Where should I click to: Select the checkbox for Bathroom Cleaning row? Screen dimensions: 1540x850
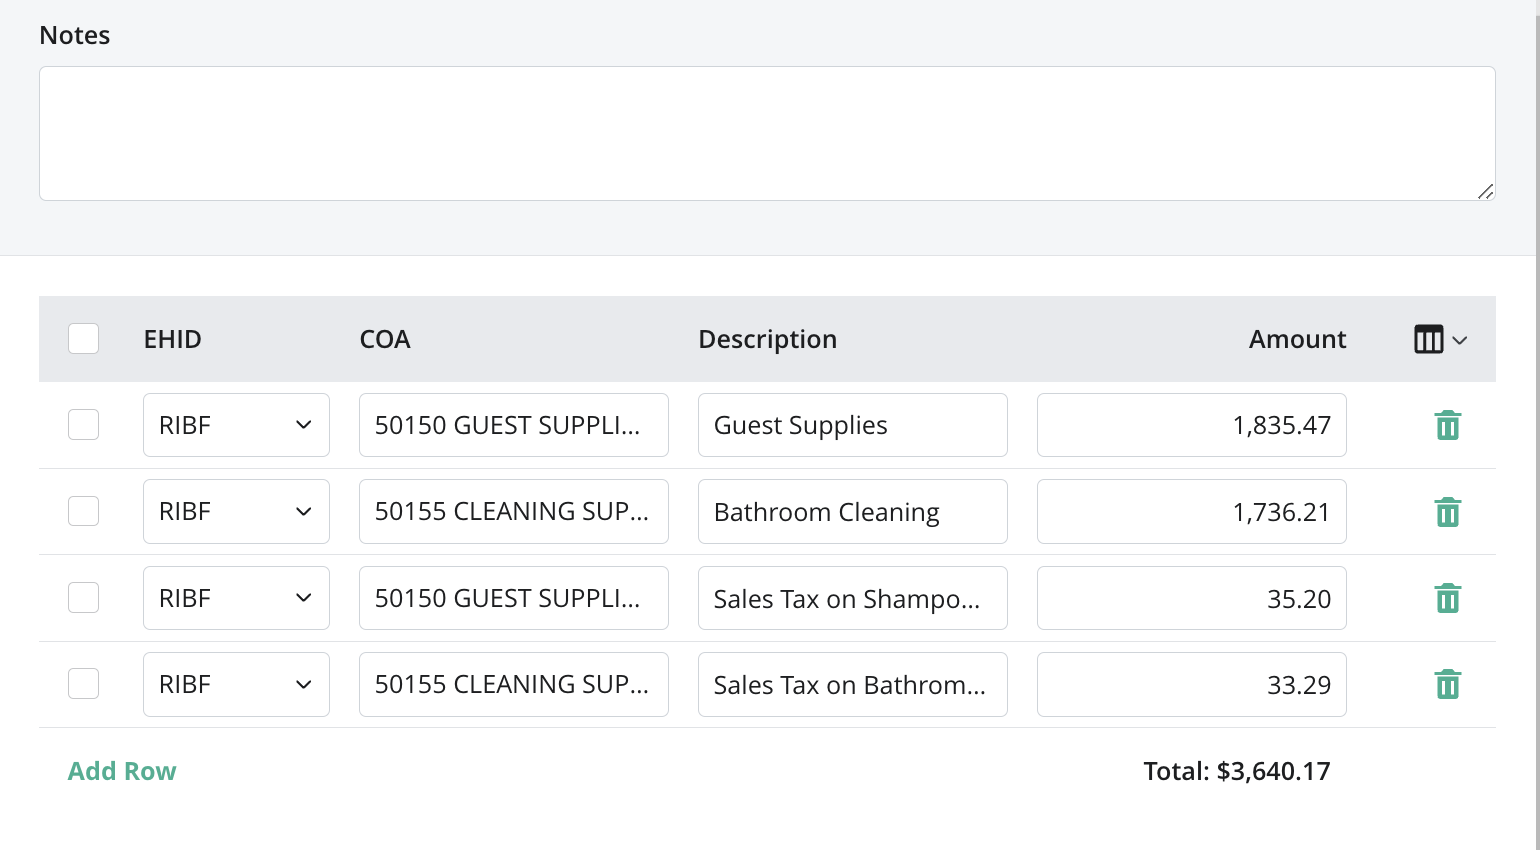point(83,511)
